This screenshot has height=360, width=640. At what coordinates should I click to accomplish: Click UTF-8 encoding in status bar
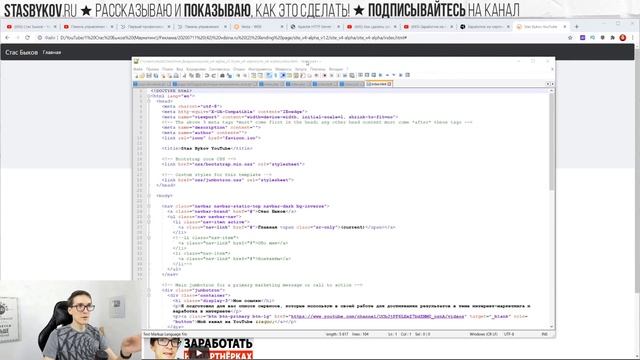(509, 334)
